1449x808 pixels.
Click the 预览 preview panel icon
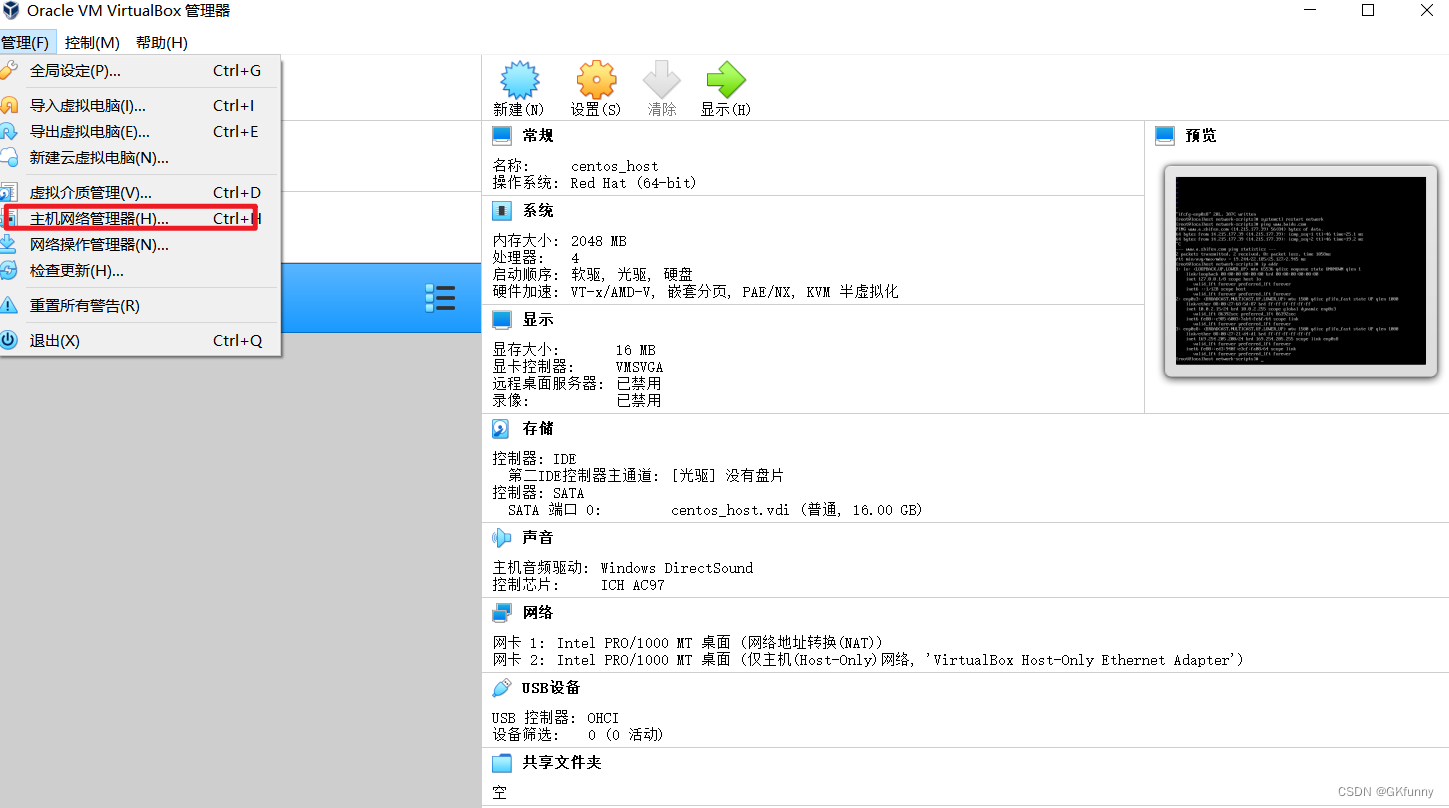1166,135
